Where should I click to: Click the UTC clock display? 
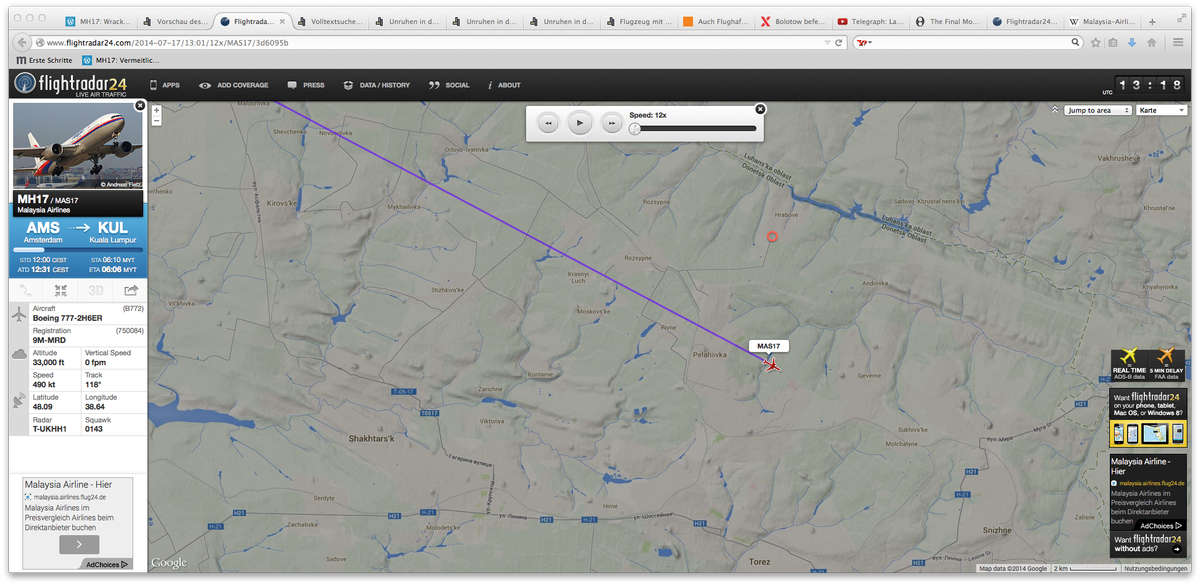[1152, 85]
